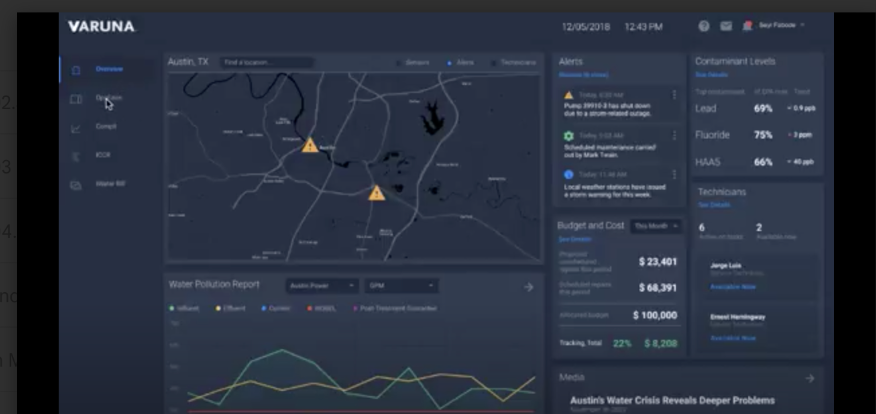Open options menu for pump shutdown alert
This screenshot has width=876, height=414.
pyautogui.click(x=674, y=95)
